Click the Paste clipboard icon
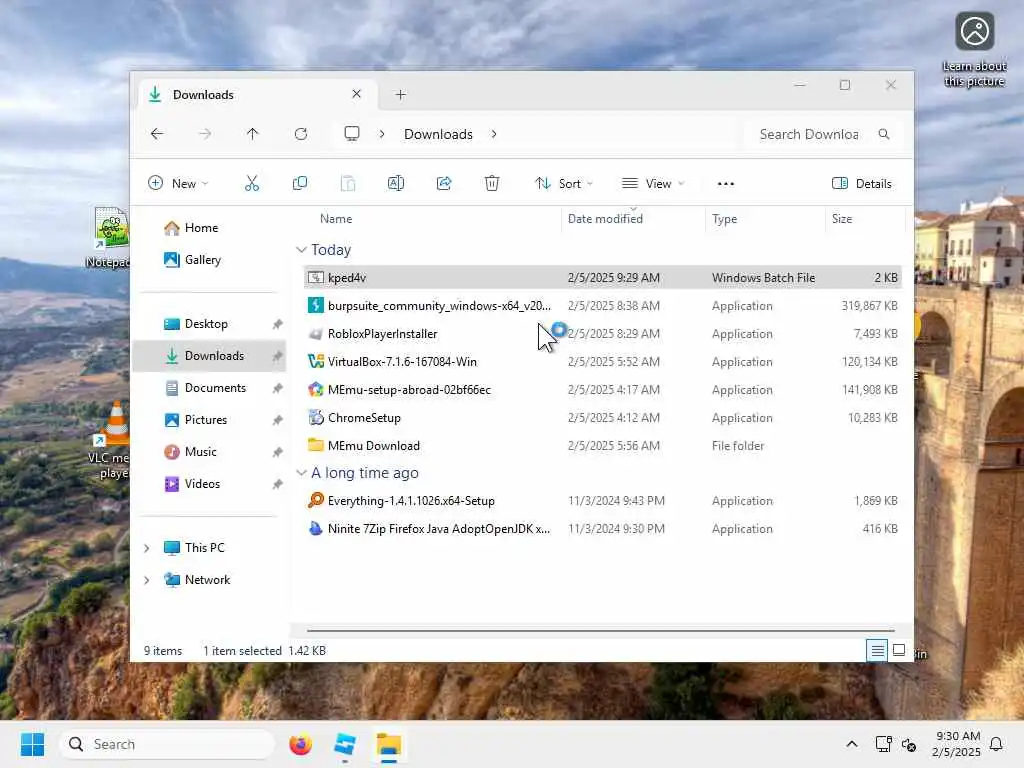Screen dimensions: 1024x768 348,184
